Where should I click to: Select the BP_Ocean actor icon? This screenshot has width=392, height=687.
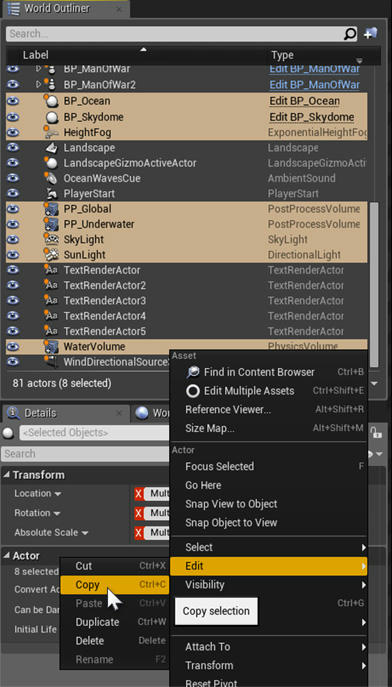click(51, 101)
